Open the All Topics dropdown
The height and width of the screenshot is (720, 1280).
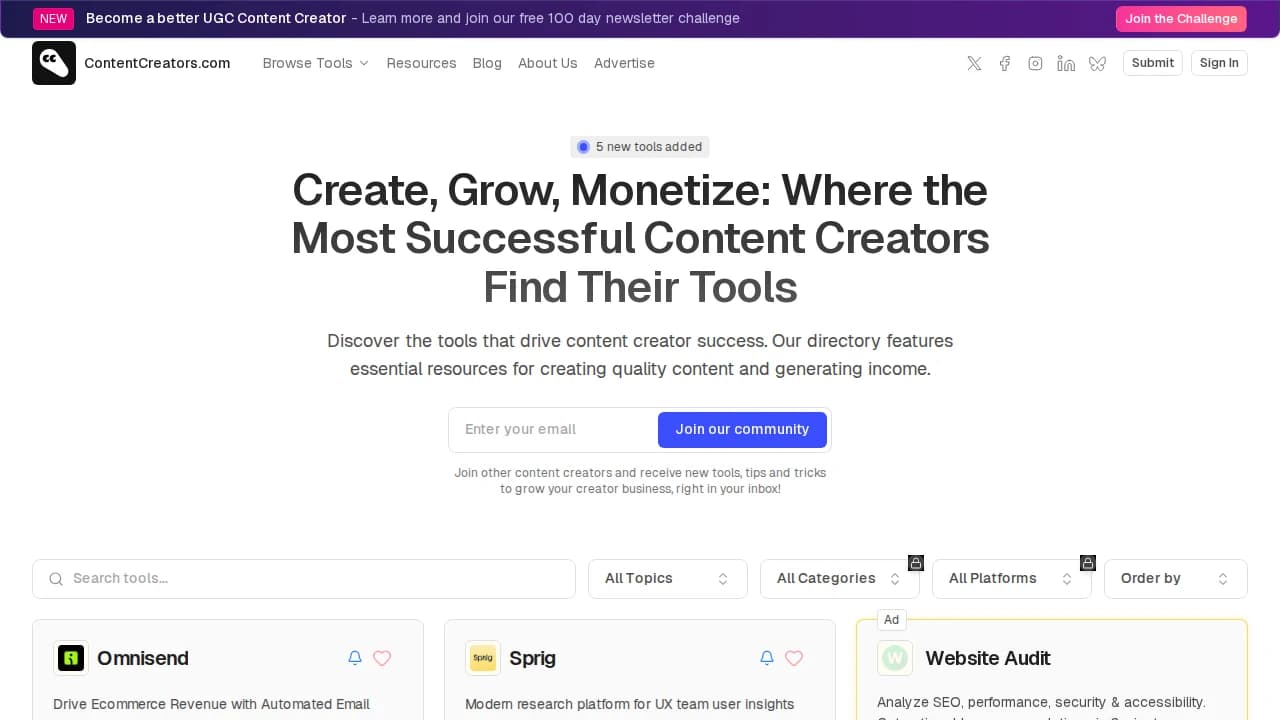(667, 578)
